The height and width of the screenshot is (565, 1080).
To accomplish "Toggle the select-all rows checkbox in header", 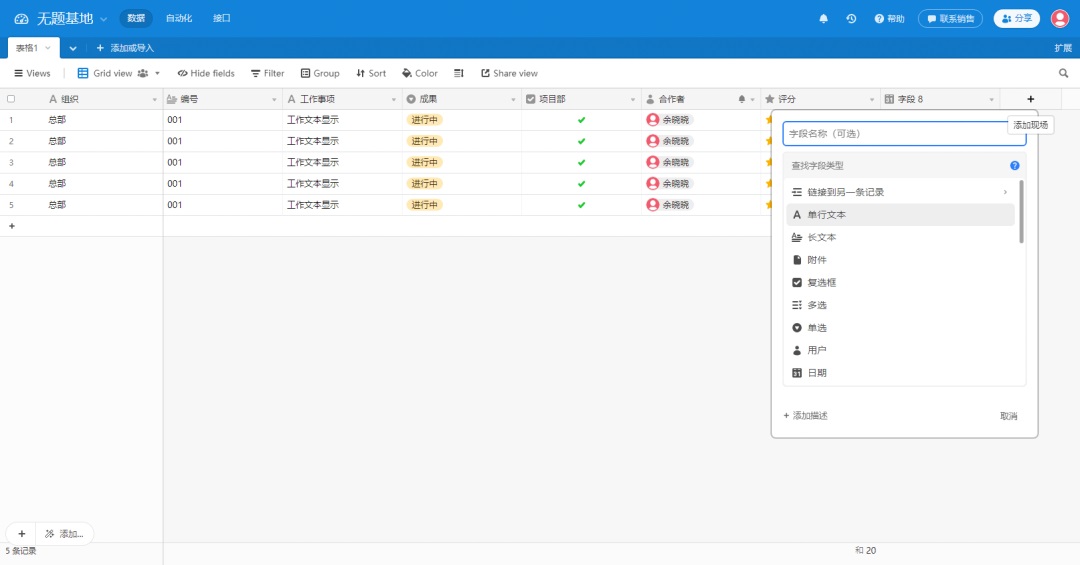I will coord(11,99).
